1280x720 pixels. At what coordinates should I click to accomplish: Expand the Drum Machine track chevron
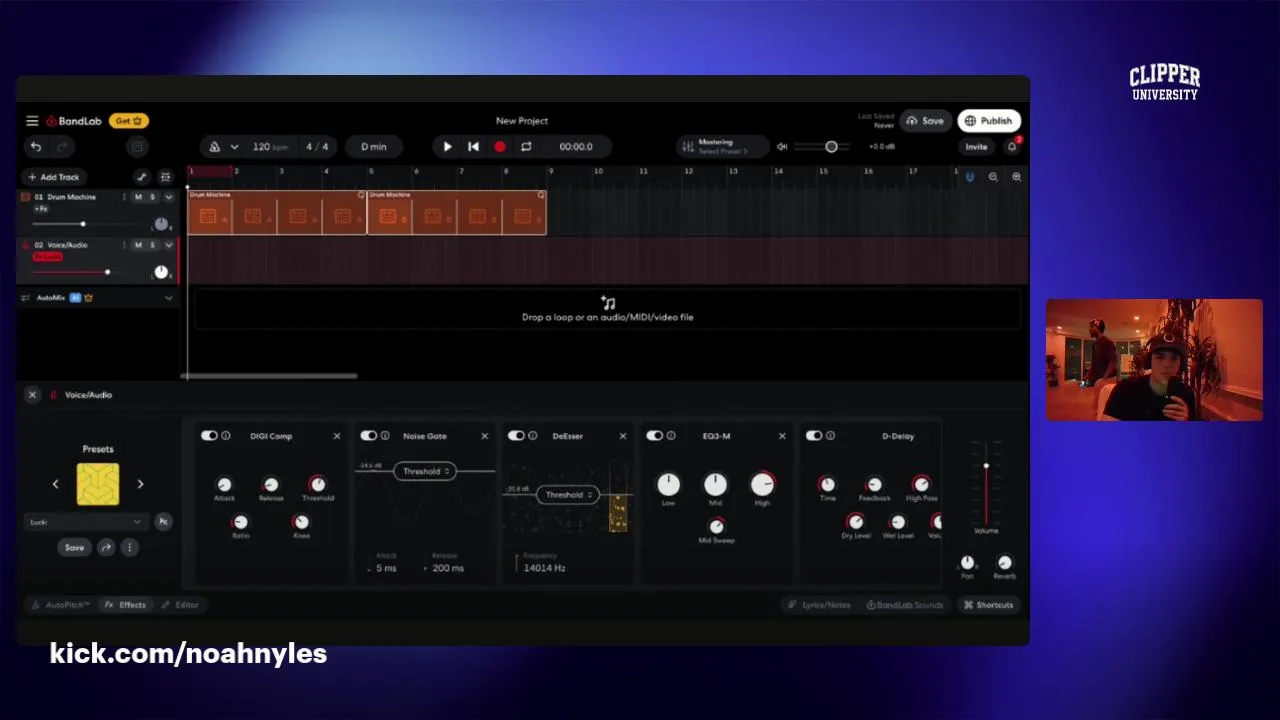[x=168, y=197]
